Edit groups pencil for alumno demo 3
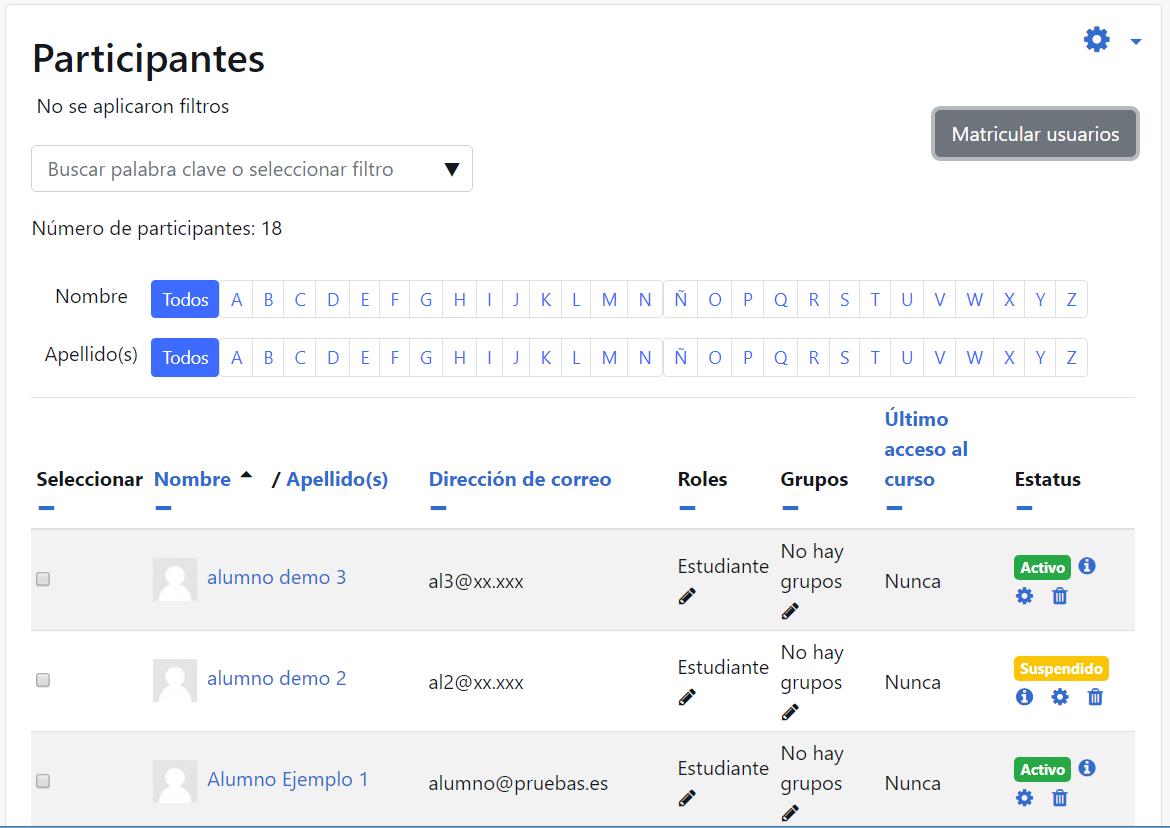This screenshot has height=828, width=1170. click(790, 611)
